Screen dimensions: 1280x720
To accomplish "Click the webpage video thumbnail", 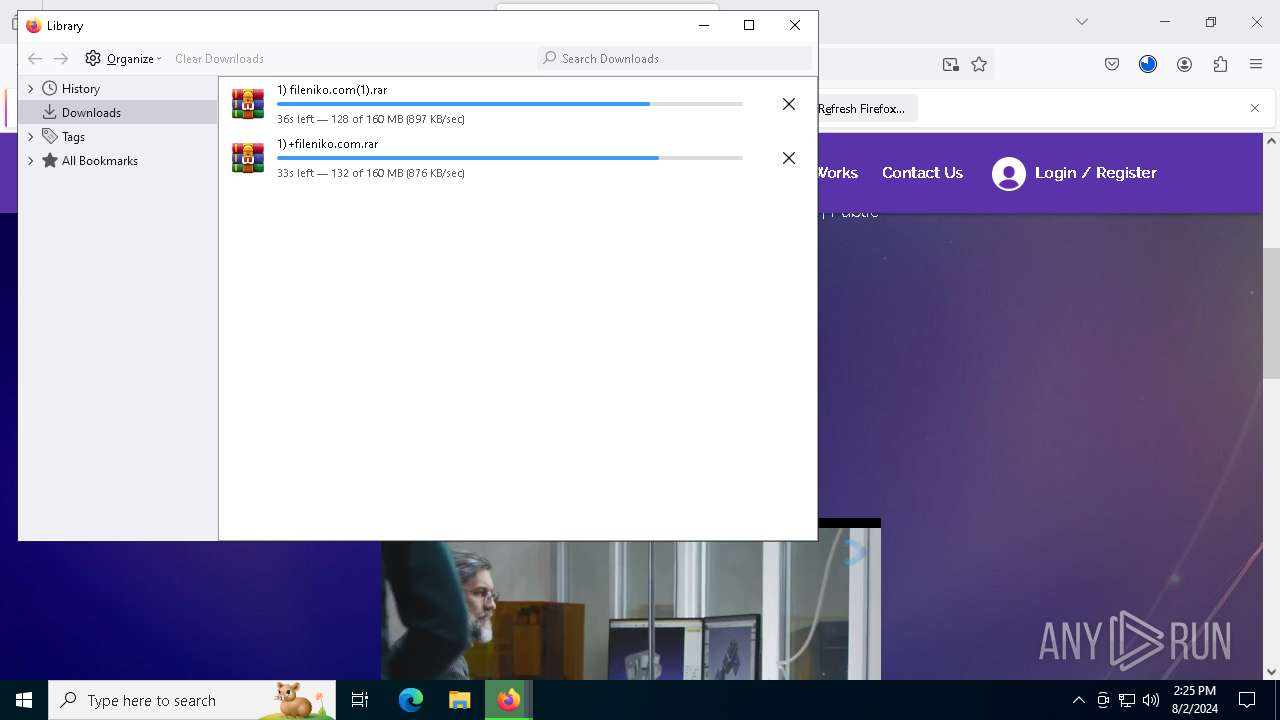I will [630, 610].
